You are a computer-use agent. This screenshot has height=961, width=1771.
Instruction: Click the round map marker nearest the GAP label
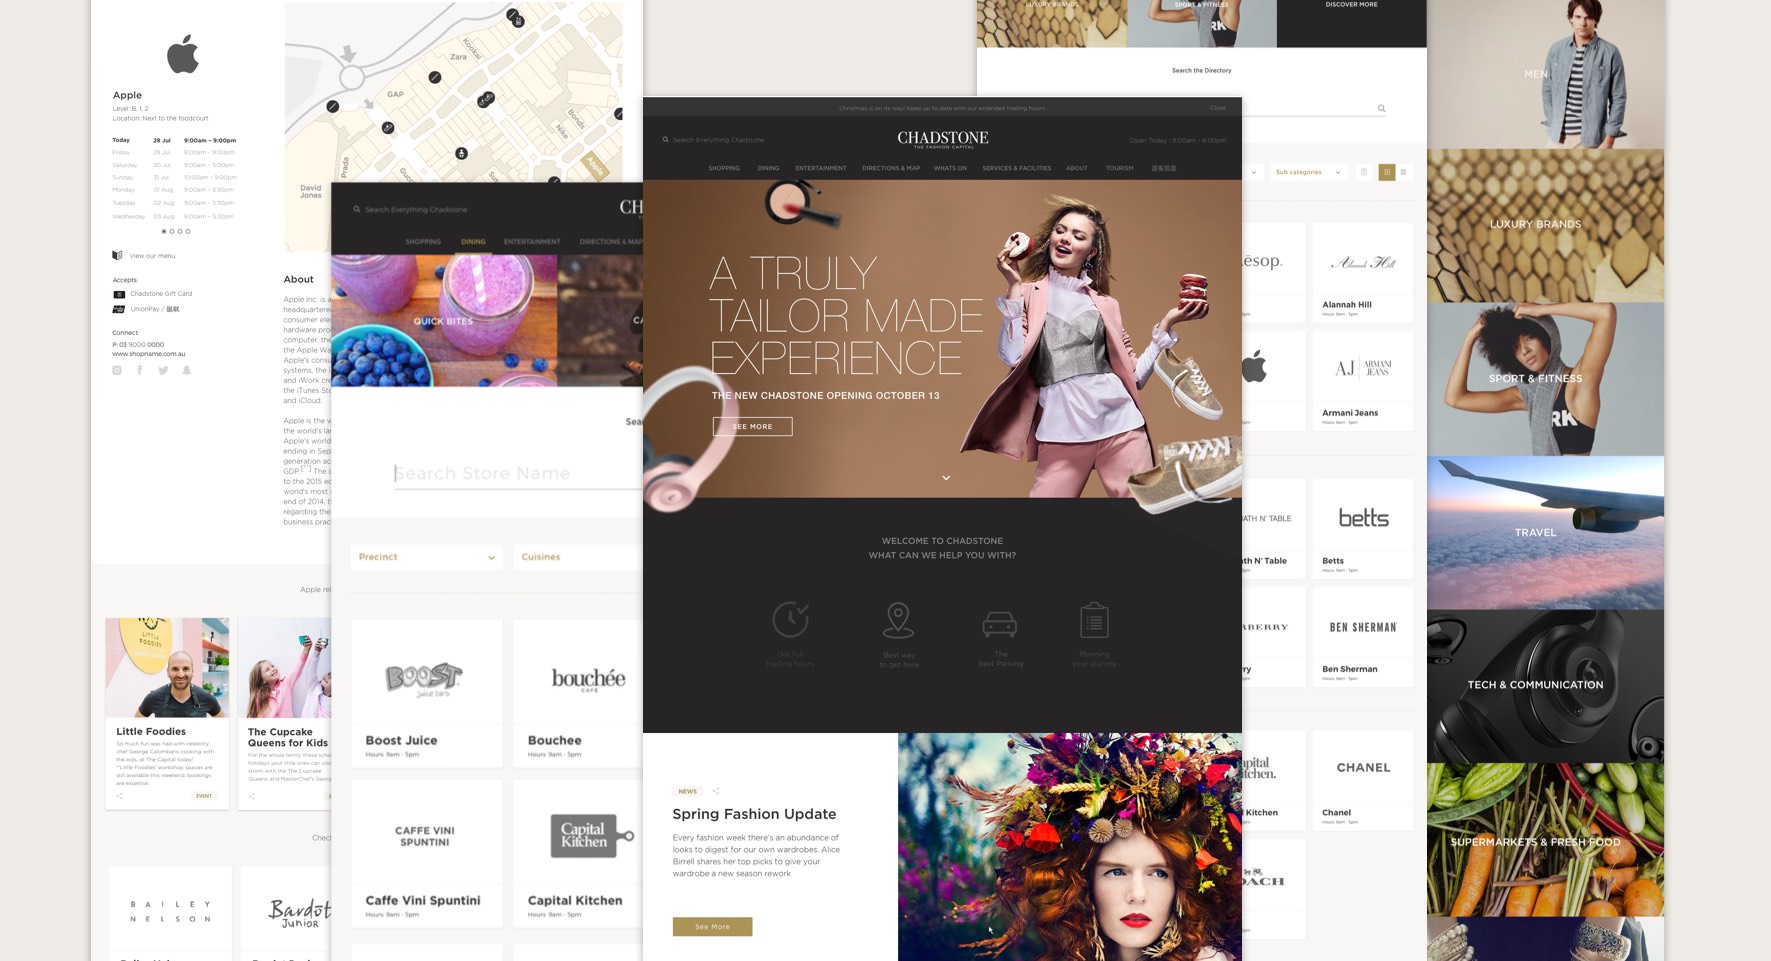pos(388,128)
